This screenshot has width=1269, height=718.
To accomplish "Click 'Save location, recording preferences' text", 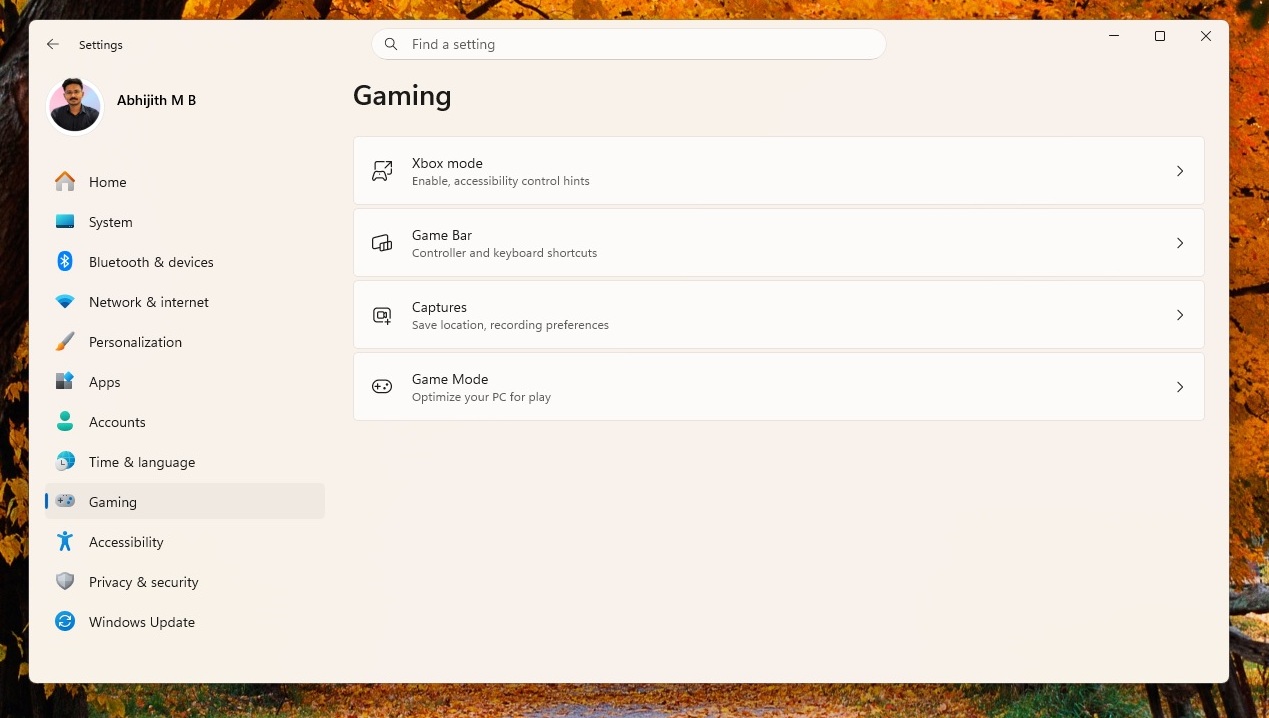I will point(510,325).
